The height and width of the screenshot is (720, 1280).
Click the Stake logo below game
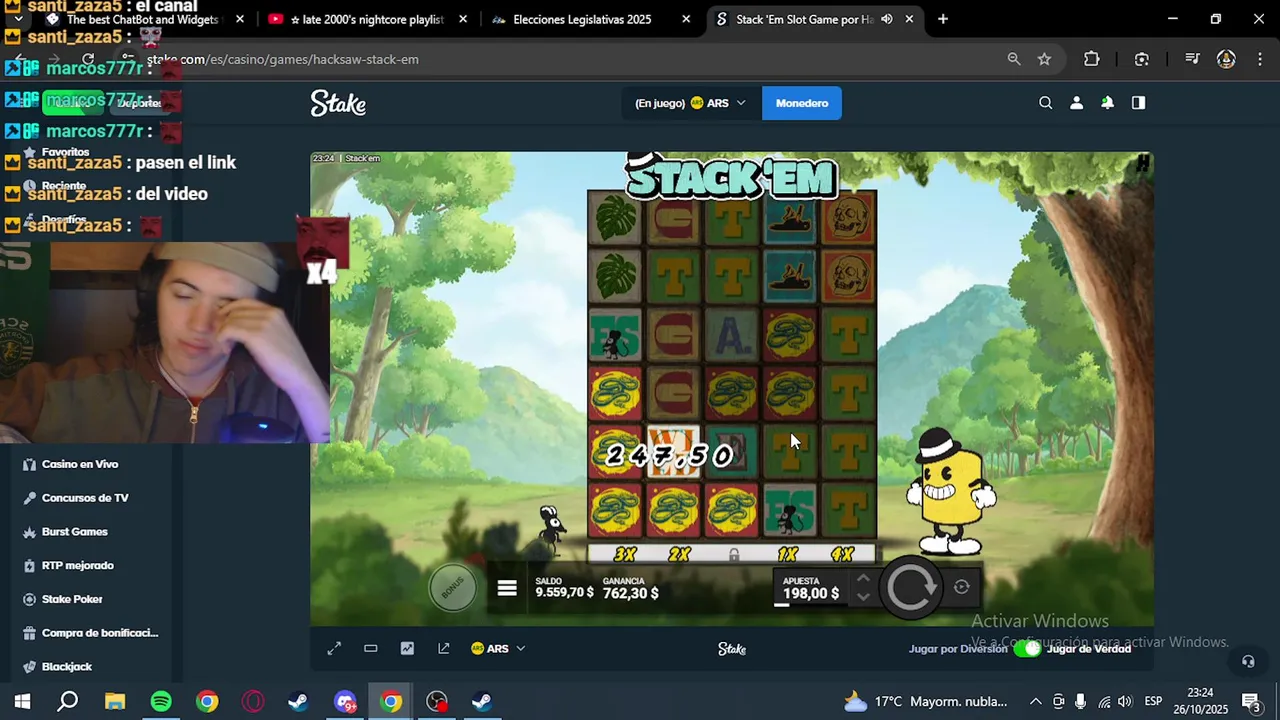click(732, 649)
